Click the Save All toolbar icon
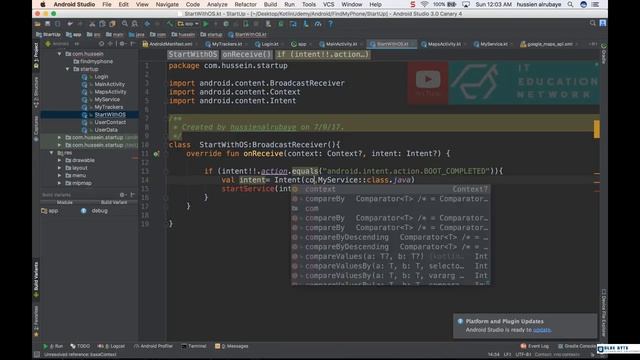 (x=47, y=24)
